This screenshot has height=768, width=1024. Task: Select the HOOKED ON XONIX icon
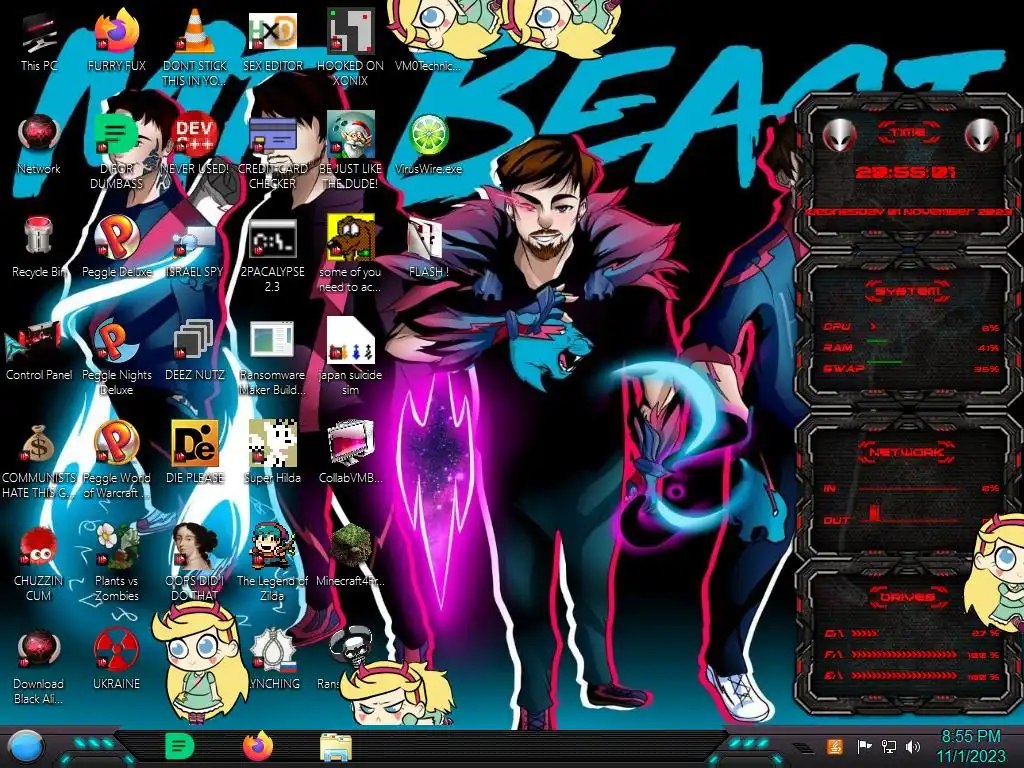coord(350,48)
